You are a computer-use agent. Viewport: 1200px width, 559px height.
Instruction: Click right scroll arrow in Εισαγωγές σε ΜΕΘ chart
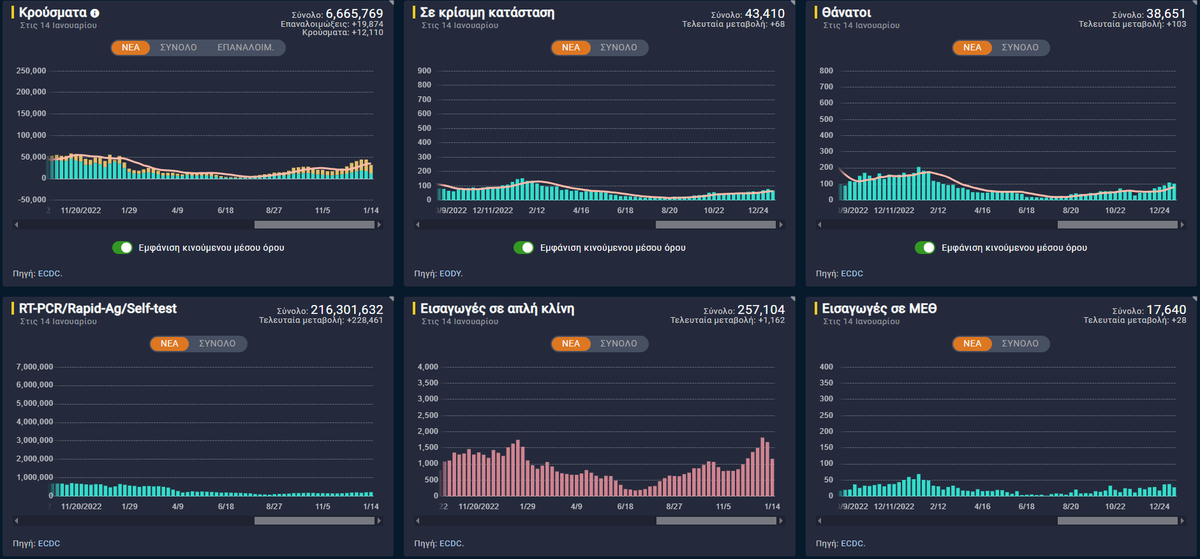pos(1182,521)
